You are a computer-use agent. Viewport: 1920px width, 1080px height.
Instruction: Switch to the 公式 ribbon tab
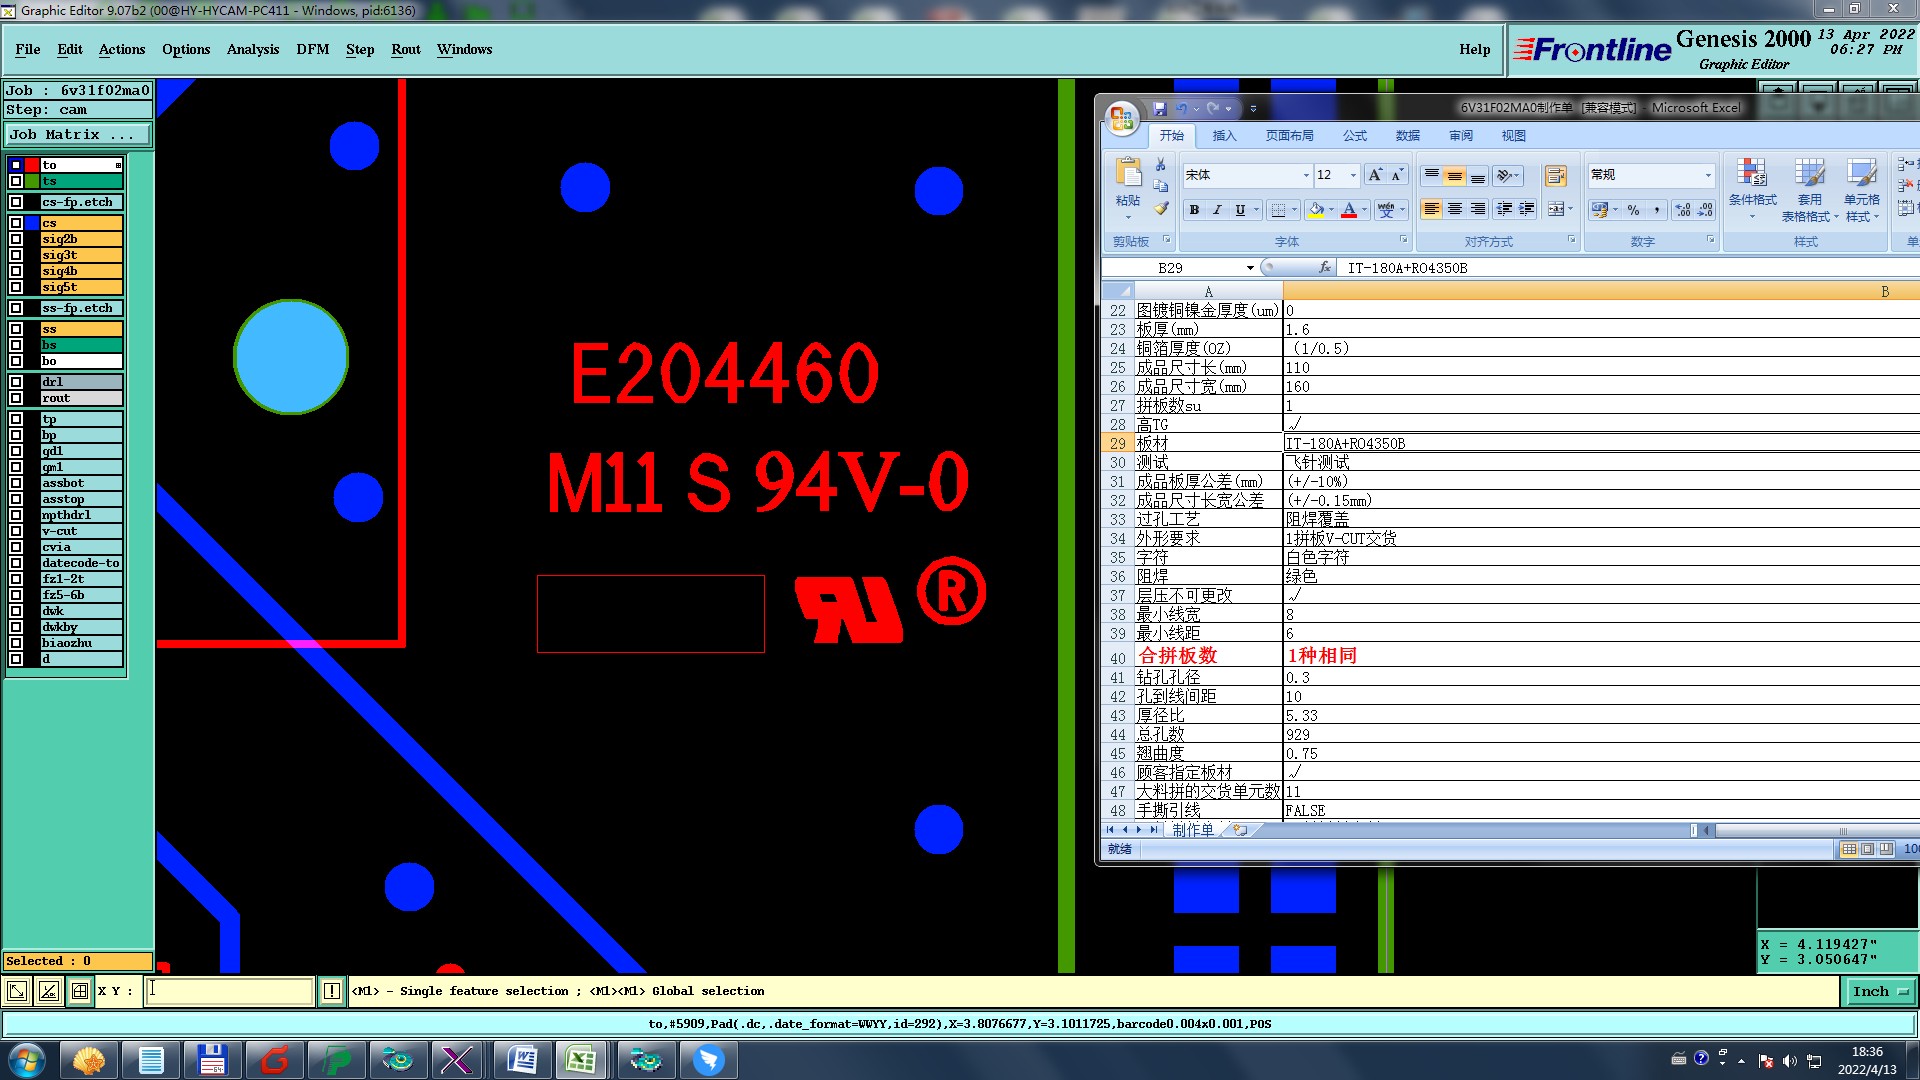(1355, 136)
